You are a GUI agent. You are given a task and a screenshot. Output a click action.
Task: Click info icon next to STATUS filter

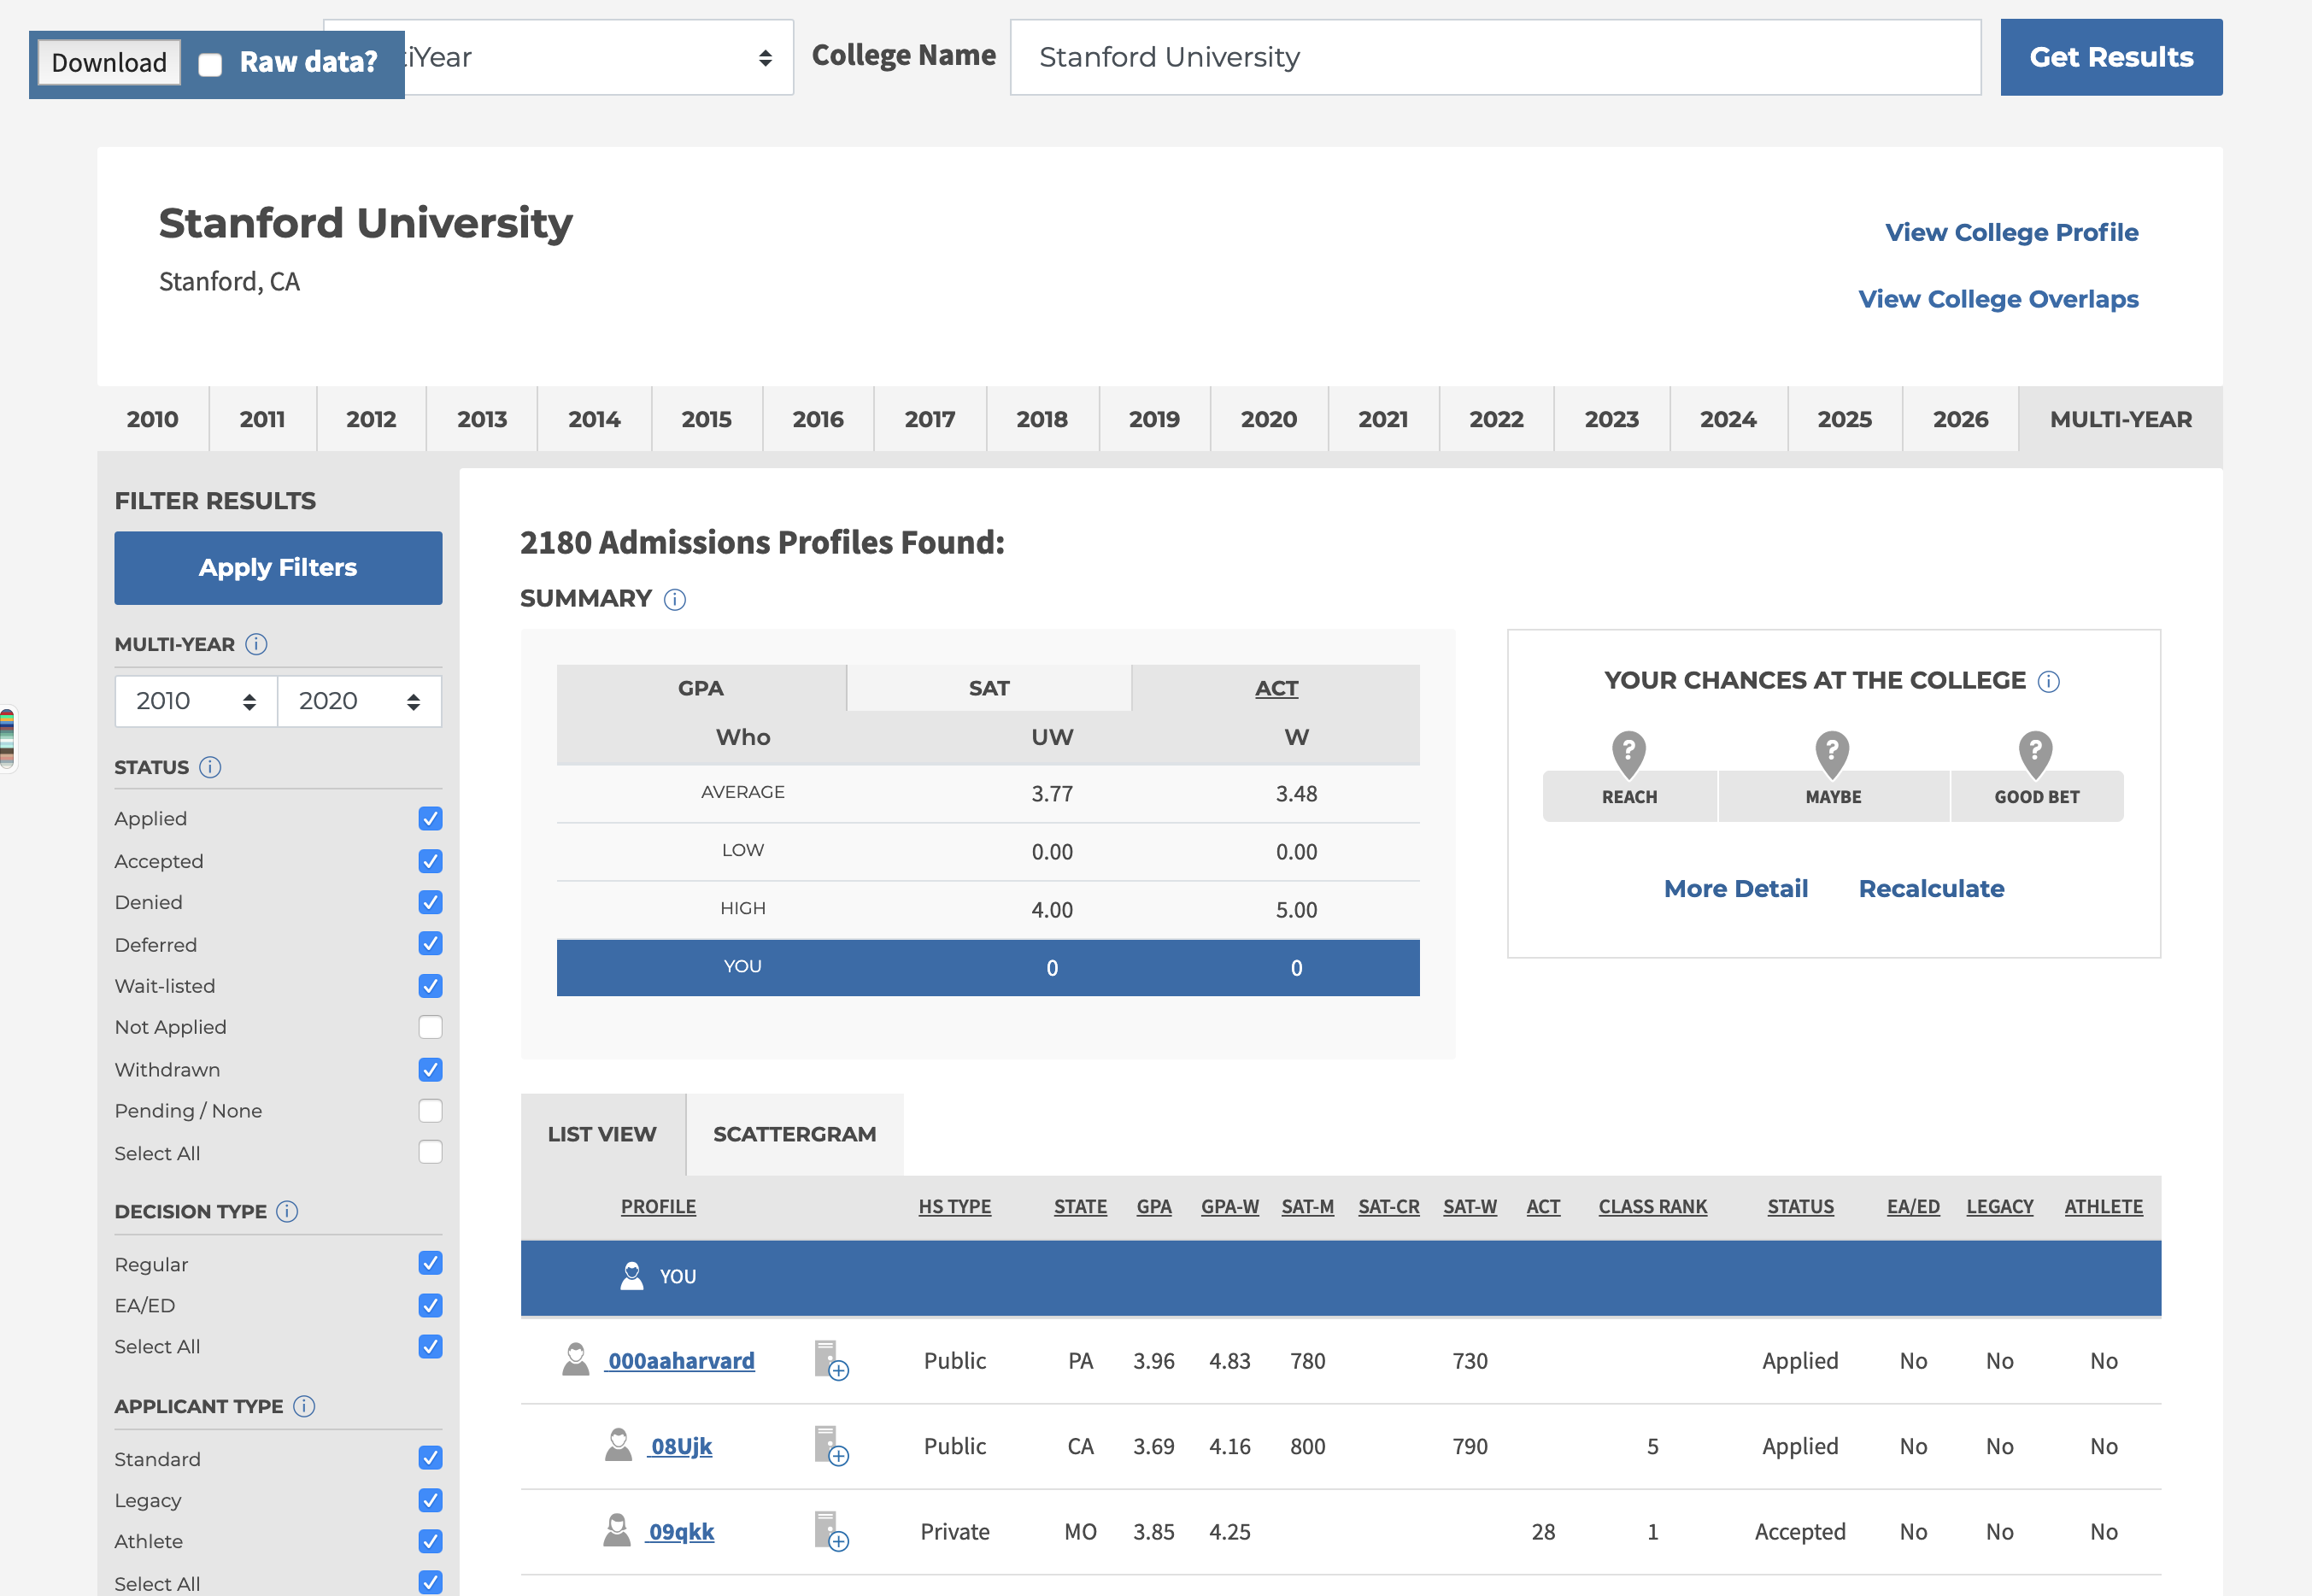pyautogui.click(x=210, y=767)
